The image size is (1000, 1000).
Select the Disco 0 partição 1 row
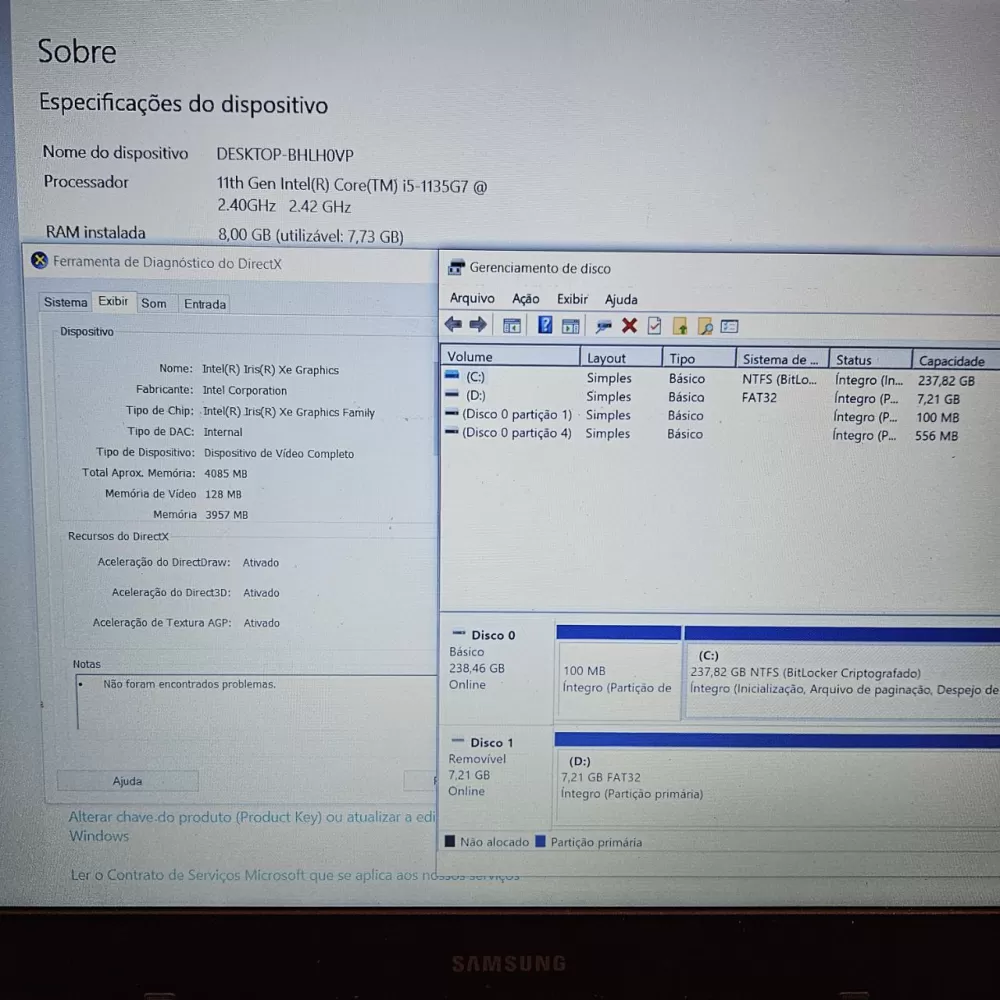coord(721,415)
